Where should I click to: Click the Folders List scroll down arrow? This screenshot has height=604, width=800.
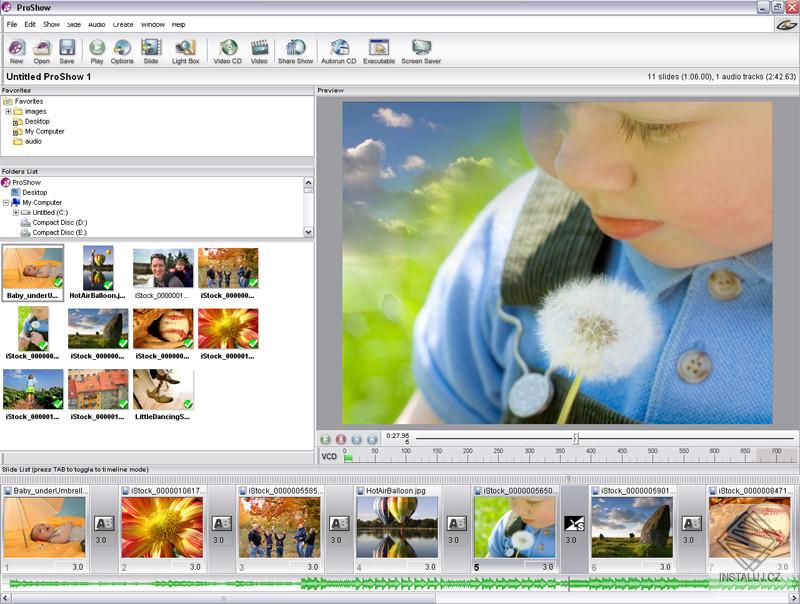308,232
